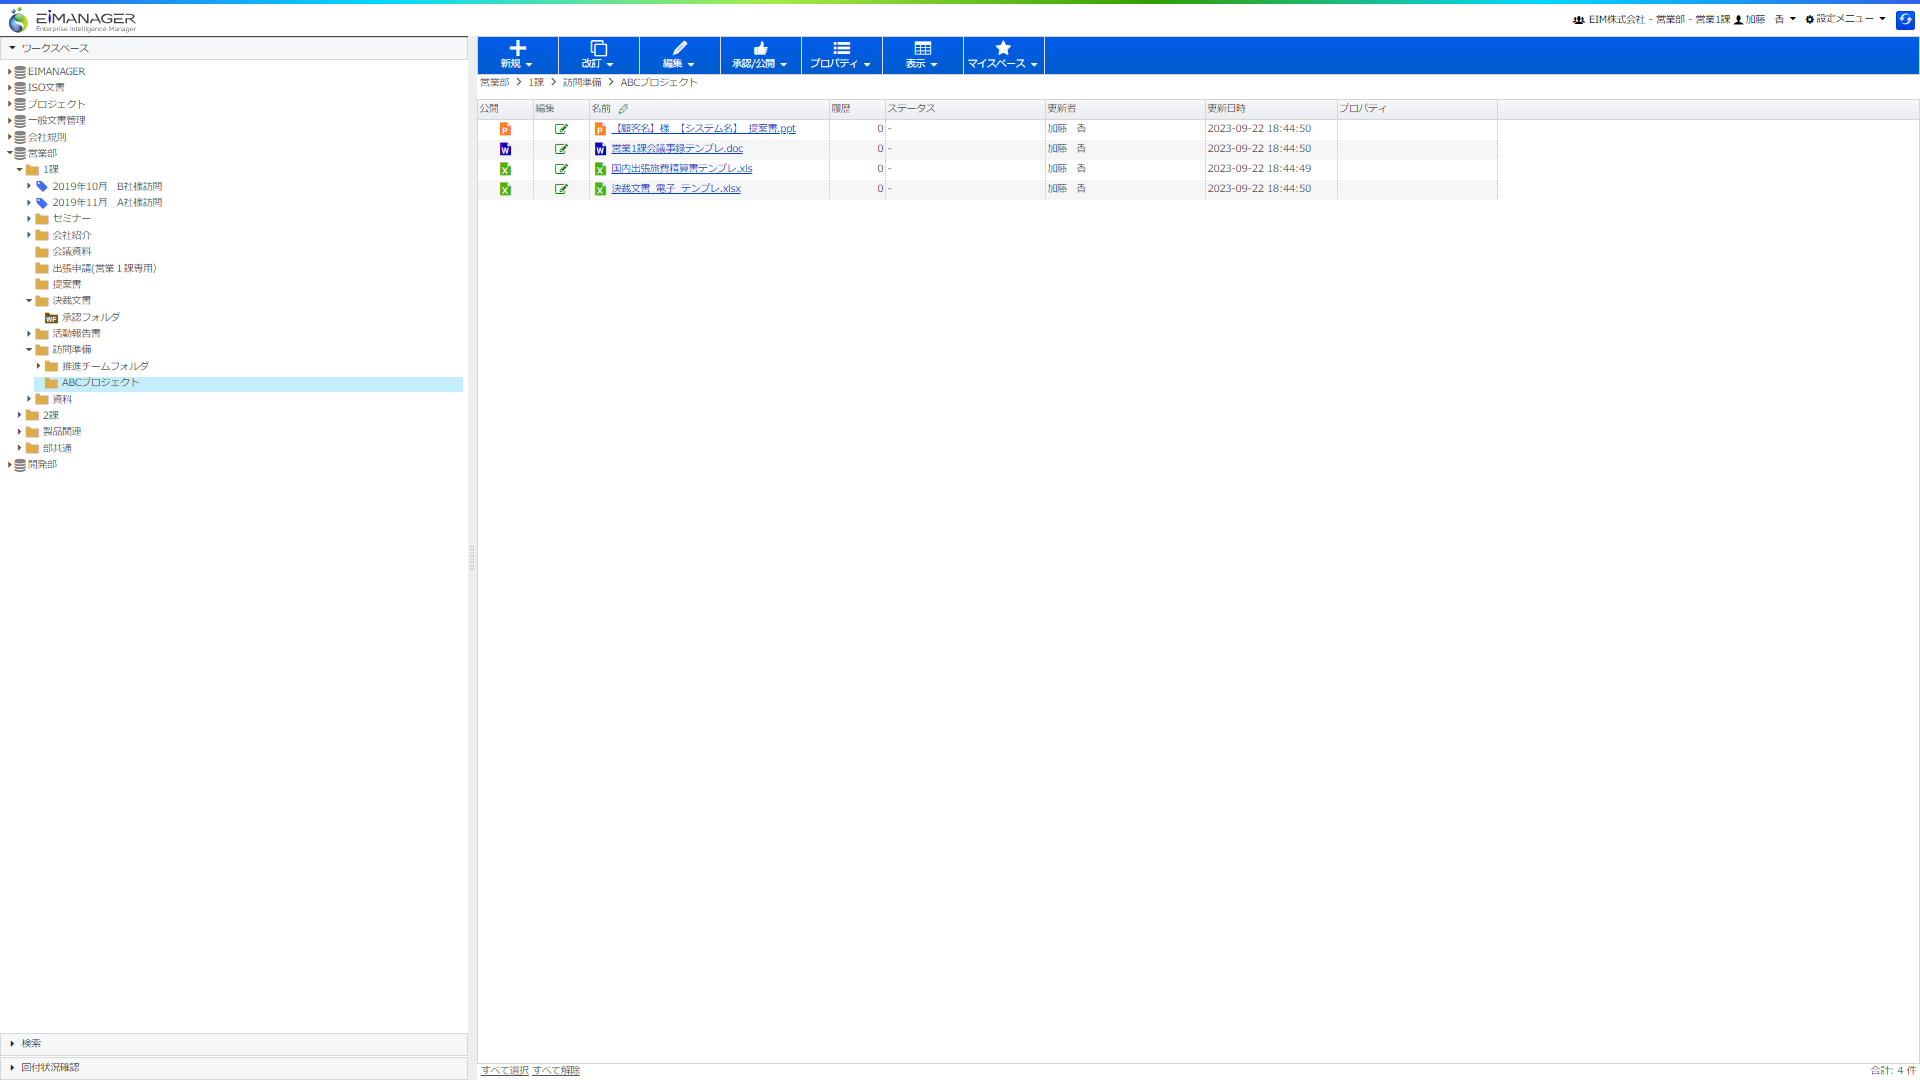Click the pencil icon beside 名前 column header
The height and width of the screenshot is (1080, 1920).
point(623,109)
